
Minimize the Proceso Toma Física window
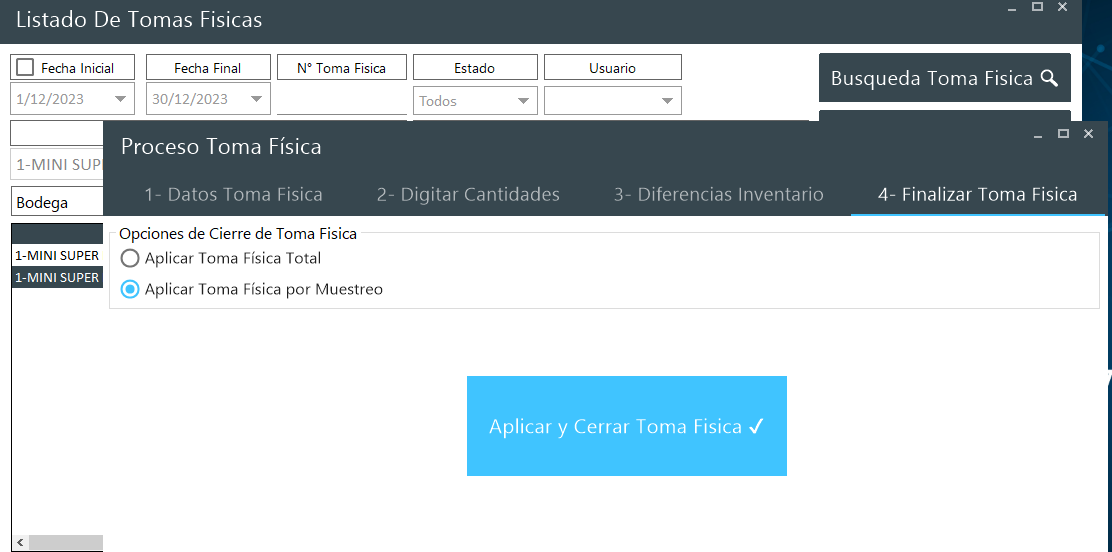1038,134
